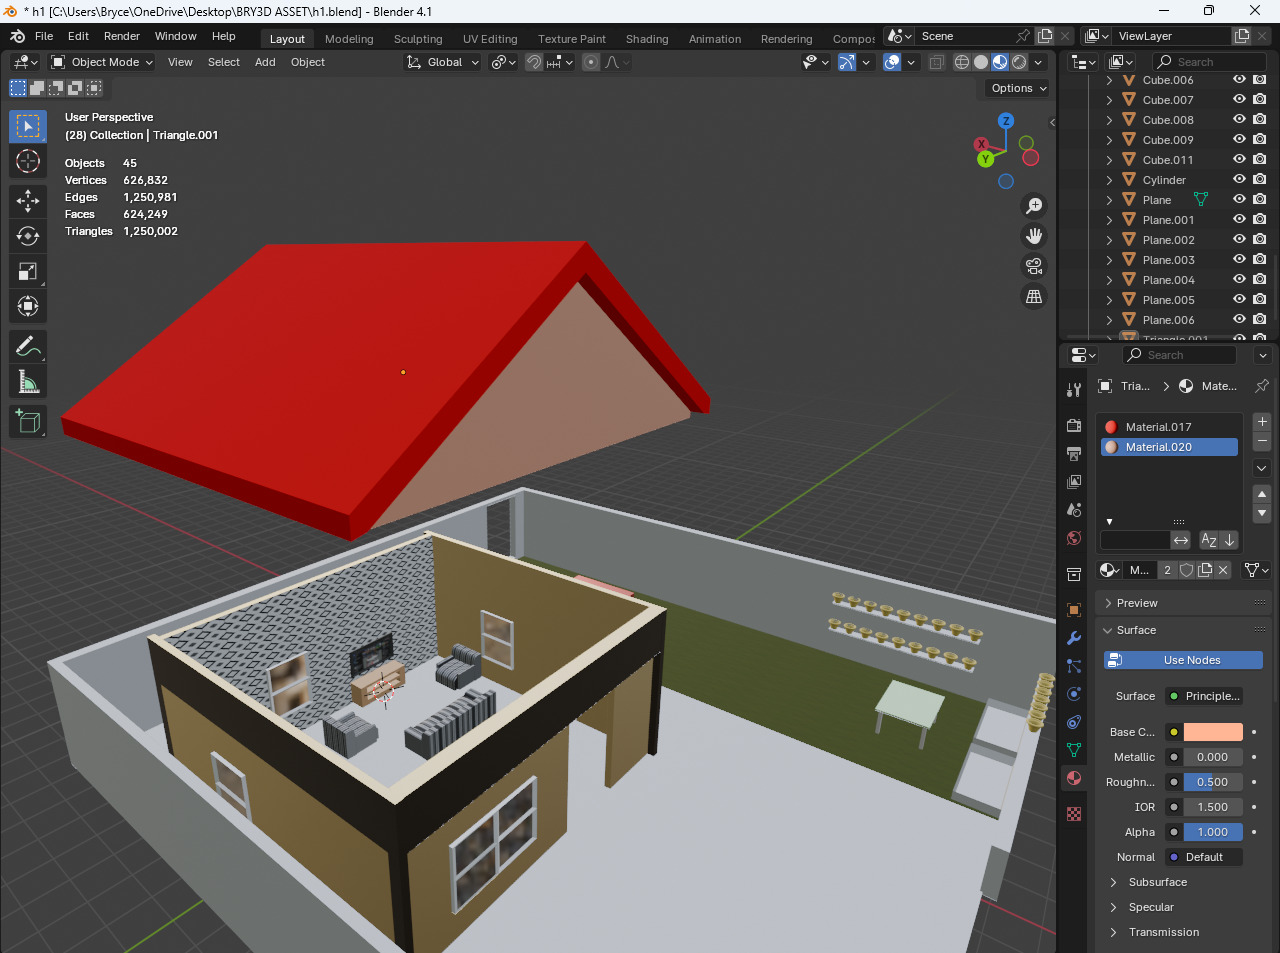
Task: Click the Use Nodes button
Action: (1183, 660)
